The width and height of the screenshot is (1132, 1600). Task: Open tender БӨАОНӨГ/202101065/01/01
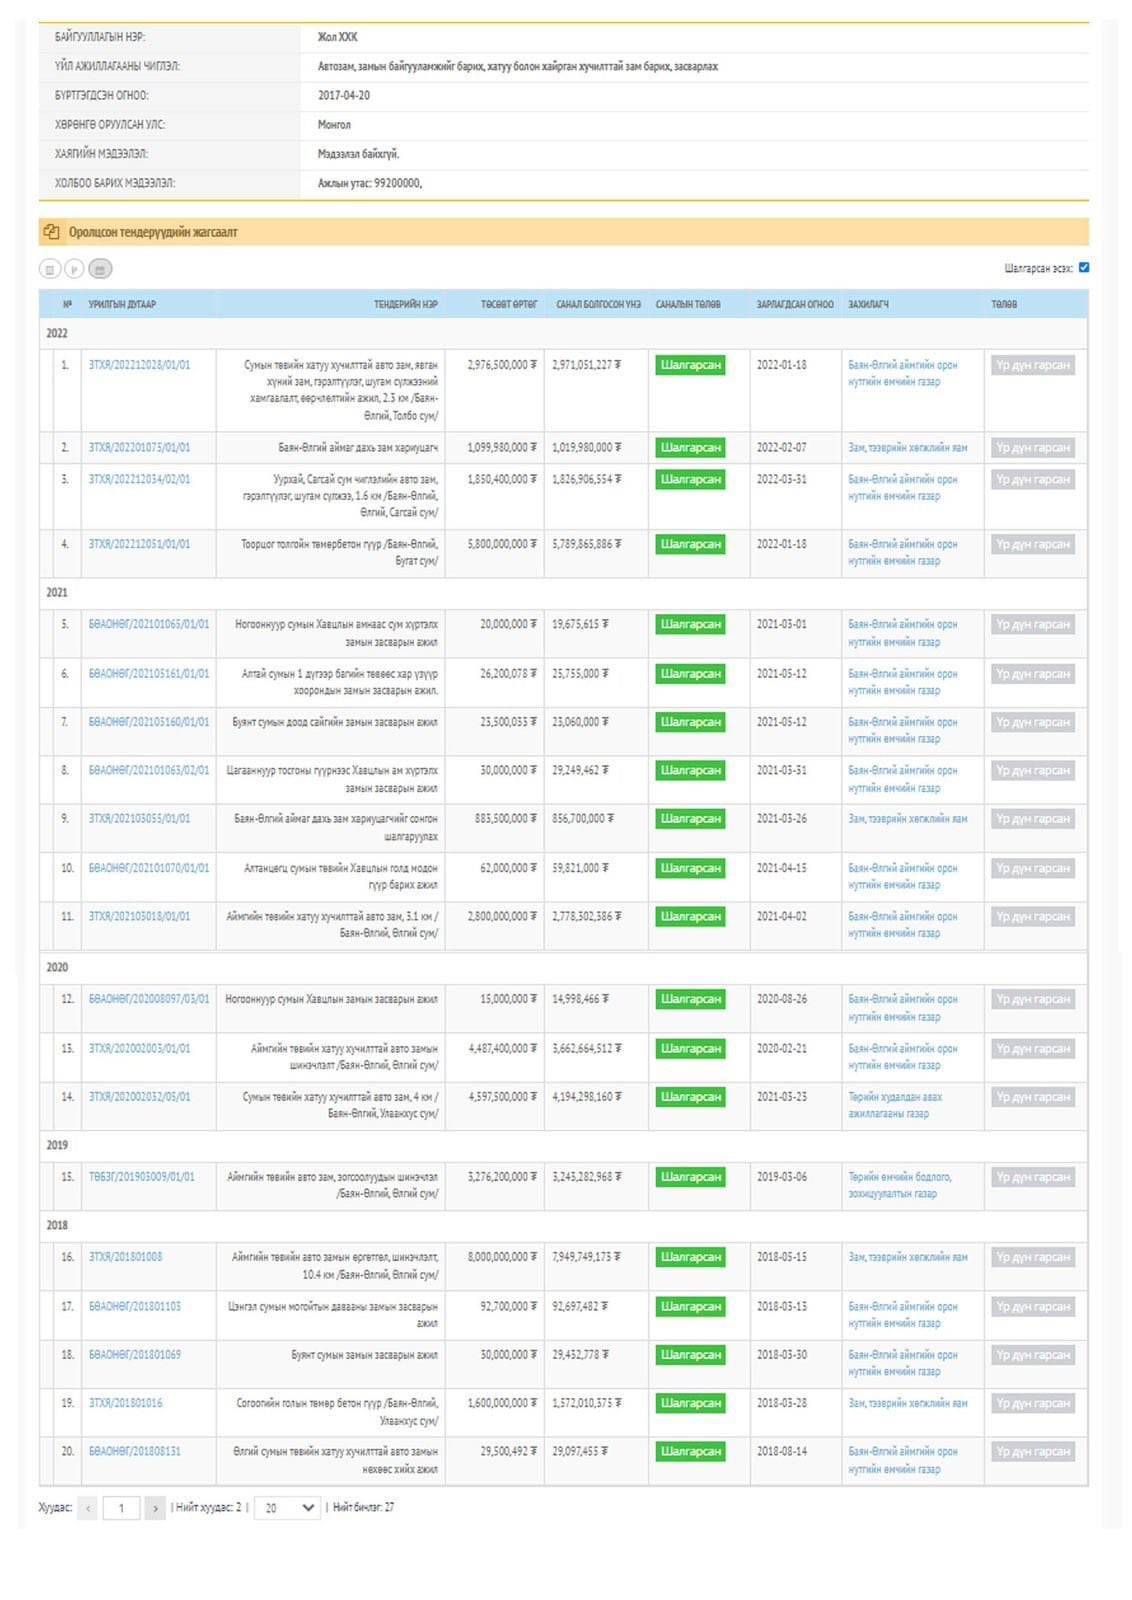[149, 624]
